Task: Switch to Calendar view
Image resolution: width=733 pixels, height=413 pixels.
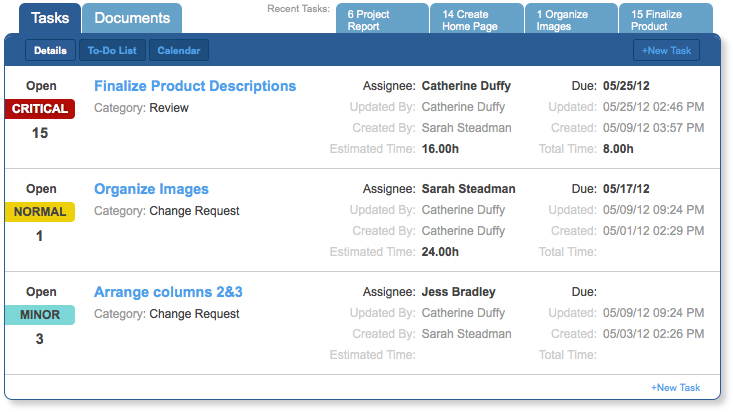Action: 180,50
